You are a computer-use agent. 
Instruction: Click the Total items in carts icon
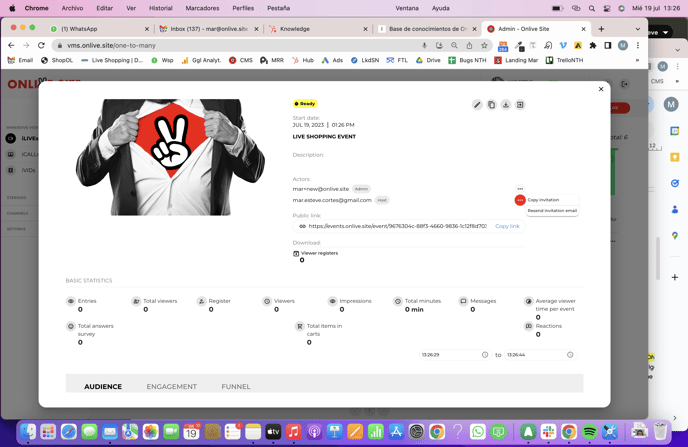tap(300, 326)
